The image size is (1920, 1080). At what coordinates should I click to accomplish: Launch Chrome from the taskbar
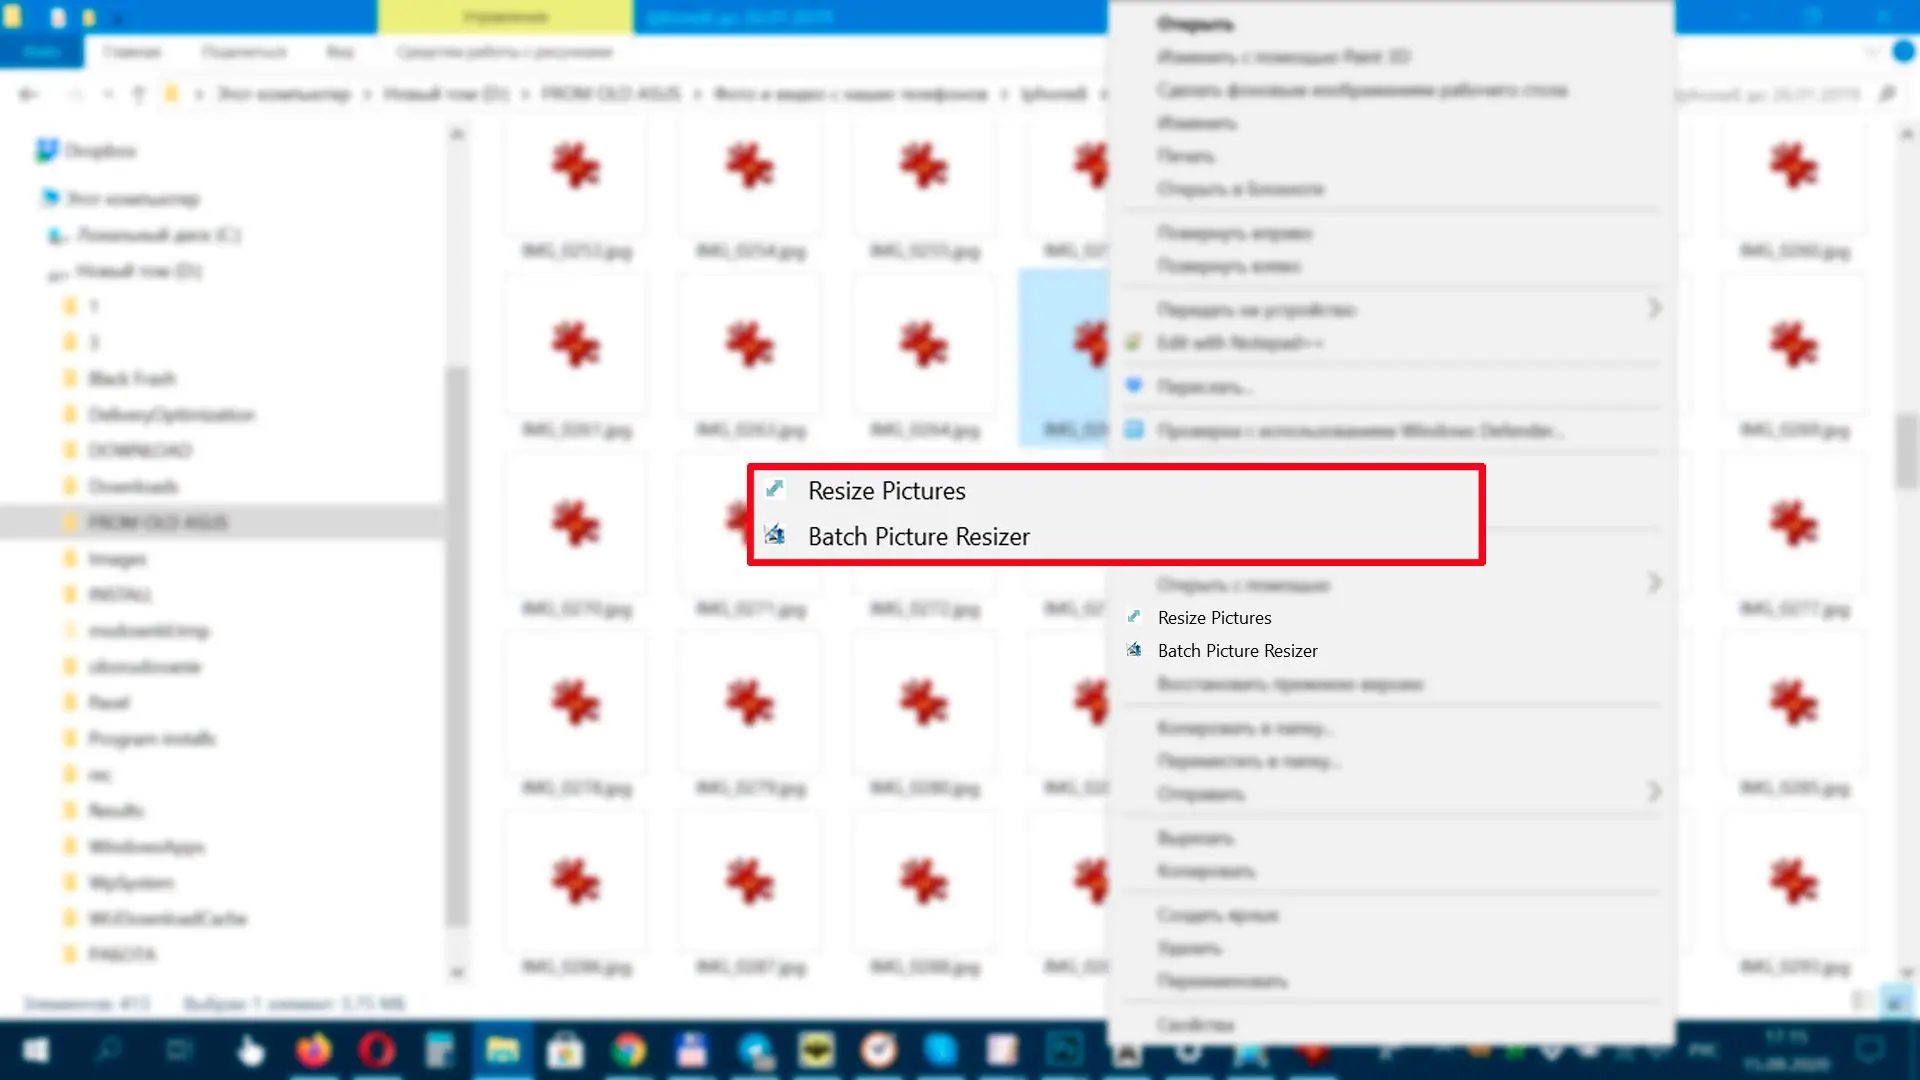tap(629, 1050)
